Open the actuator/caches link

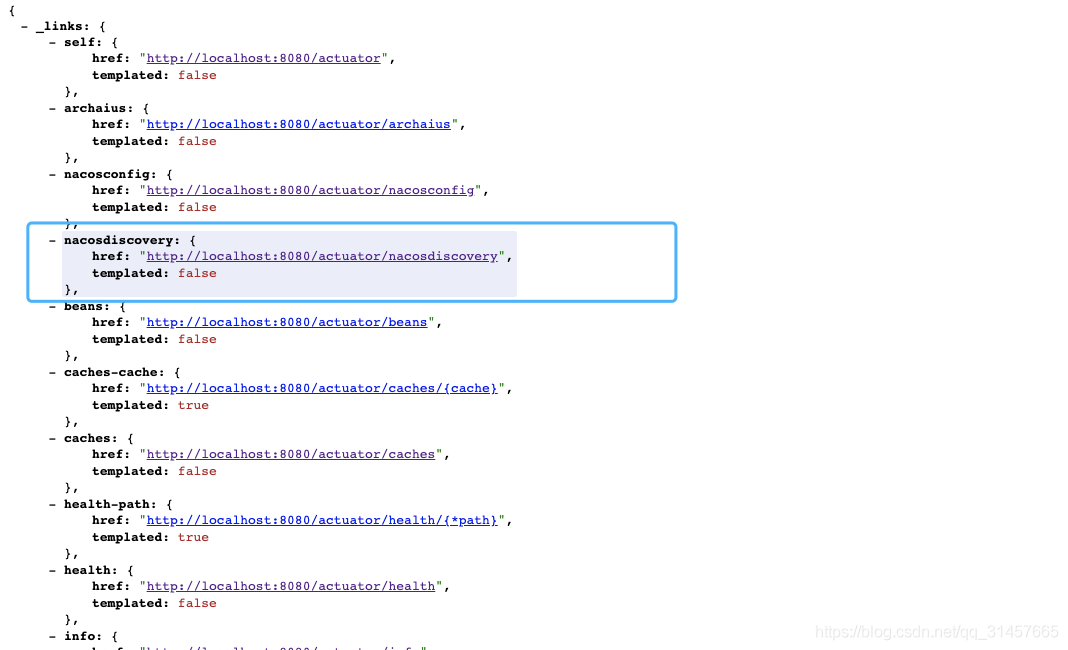click(291, 454)
